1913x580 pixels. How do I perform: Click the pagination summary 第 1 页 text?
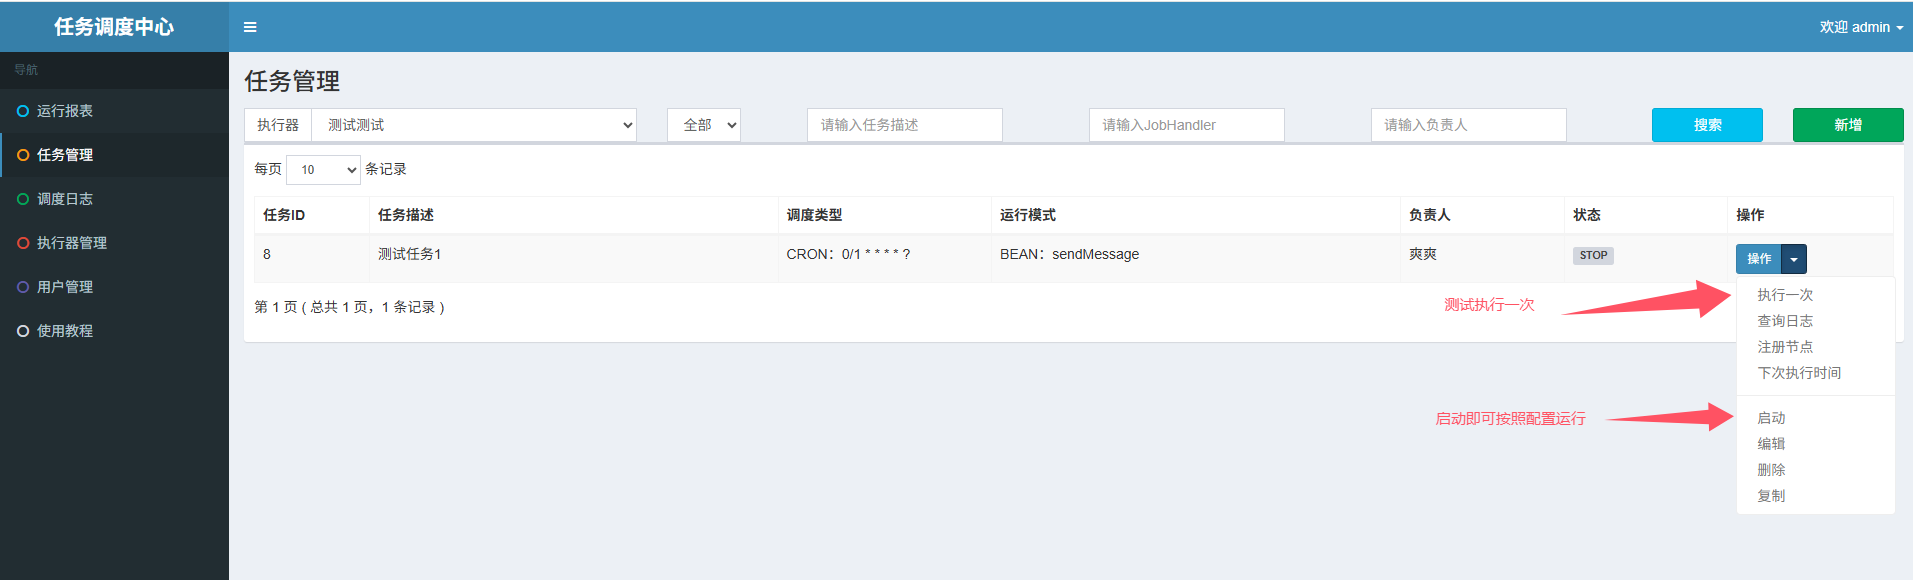pos(349,307)
